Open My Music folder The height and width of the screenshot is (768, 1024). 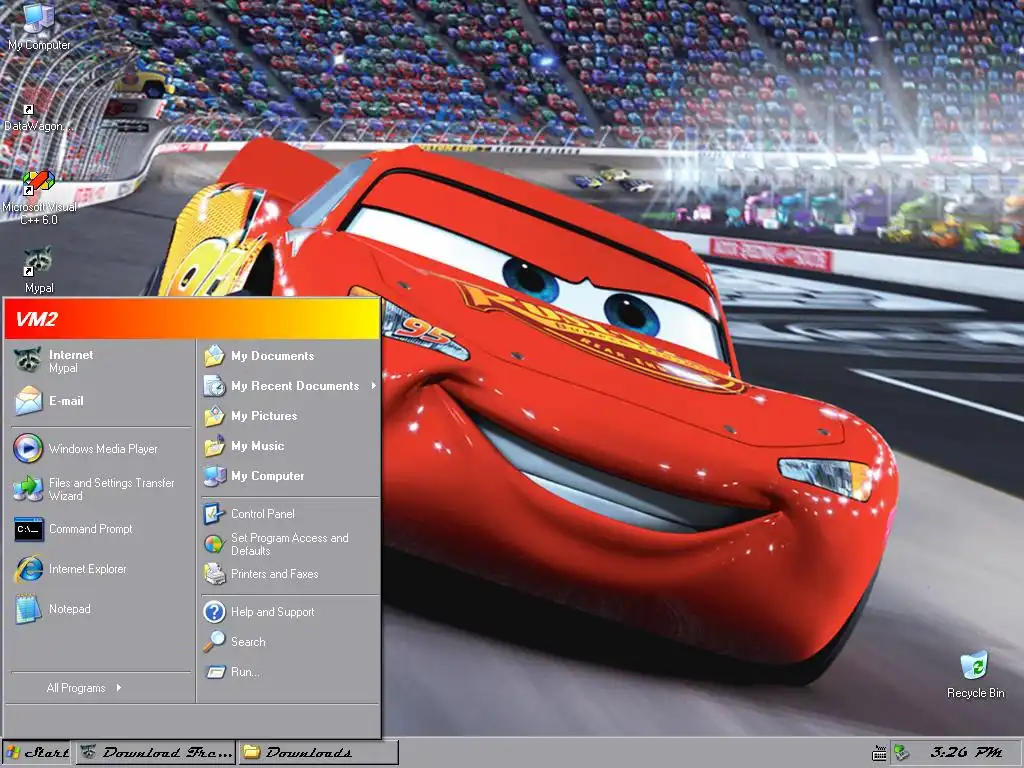(x=289, y=446)
